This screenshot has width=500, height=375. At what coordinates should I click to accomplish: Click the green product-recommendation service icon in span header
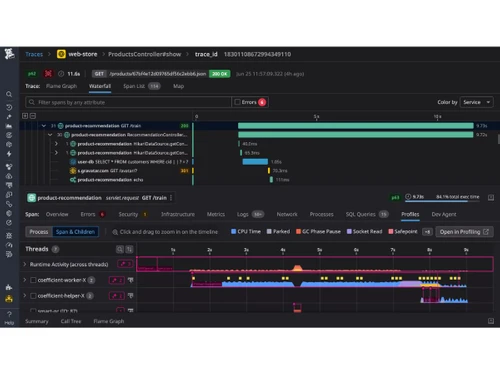point(31,198)
